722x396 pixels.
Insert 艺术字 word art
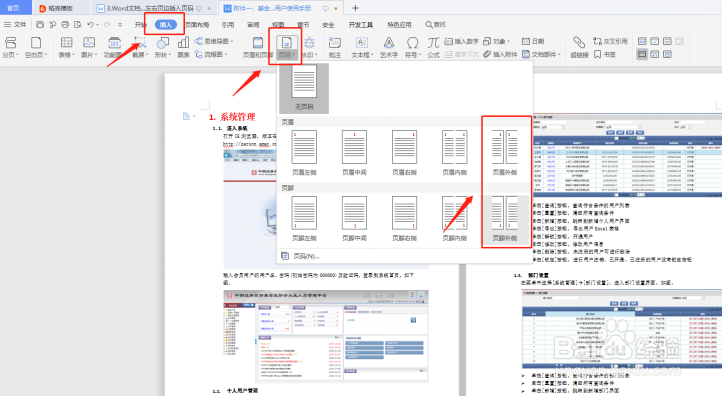(389, 47)
